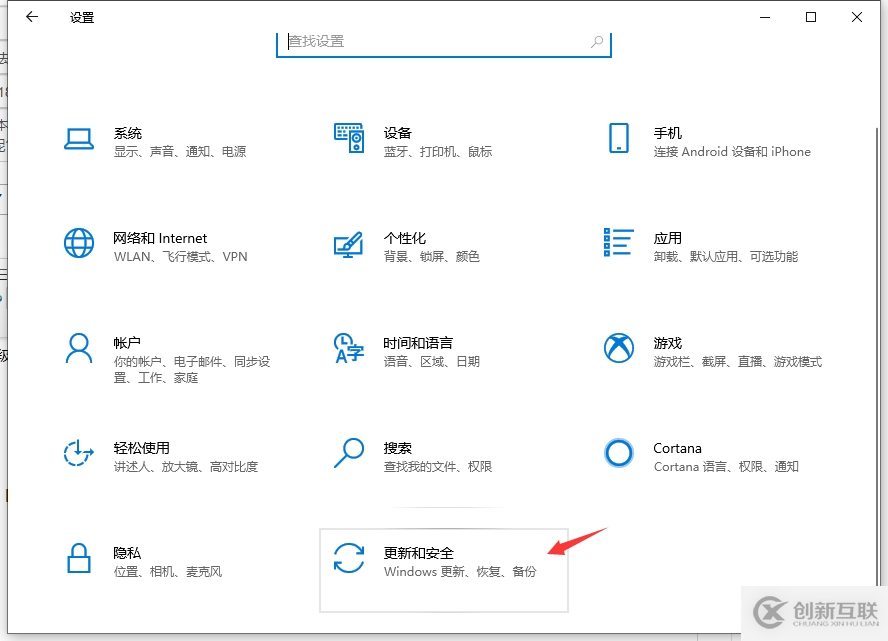
Task: Click the text 查找我的文件、权限
Action: pos(438,467)
